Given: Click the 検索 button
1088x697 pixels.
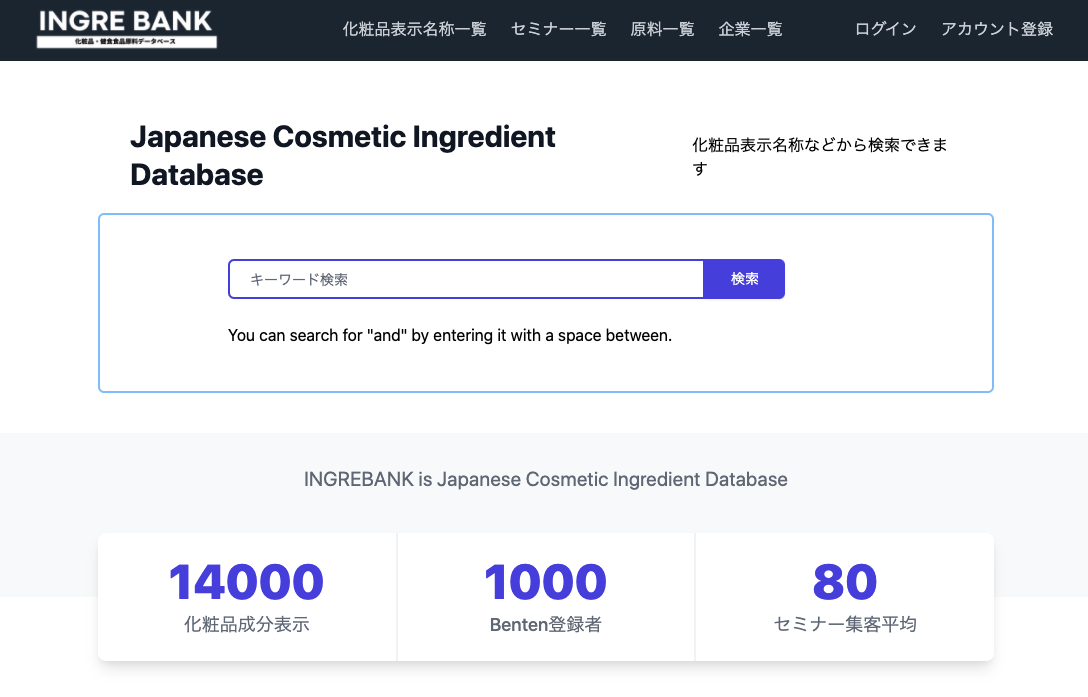Looking at the screenshot, I should [x=744, y=279].
